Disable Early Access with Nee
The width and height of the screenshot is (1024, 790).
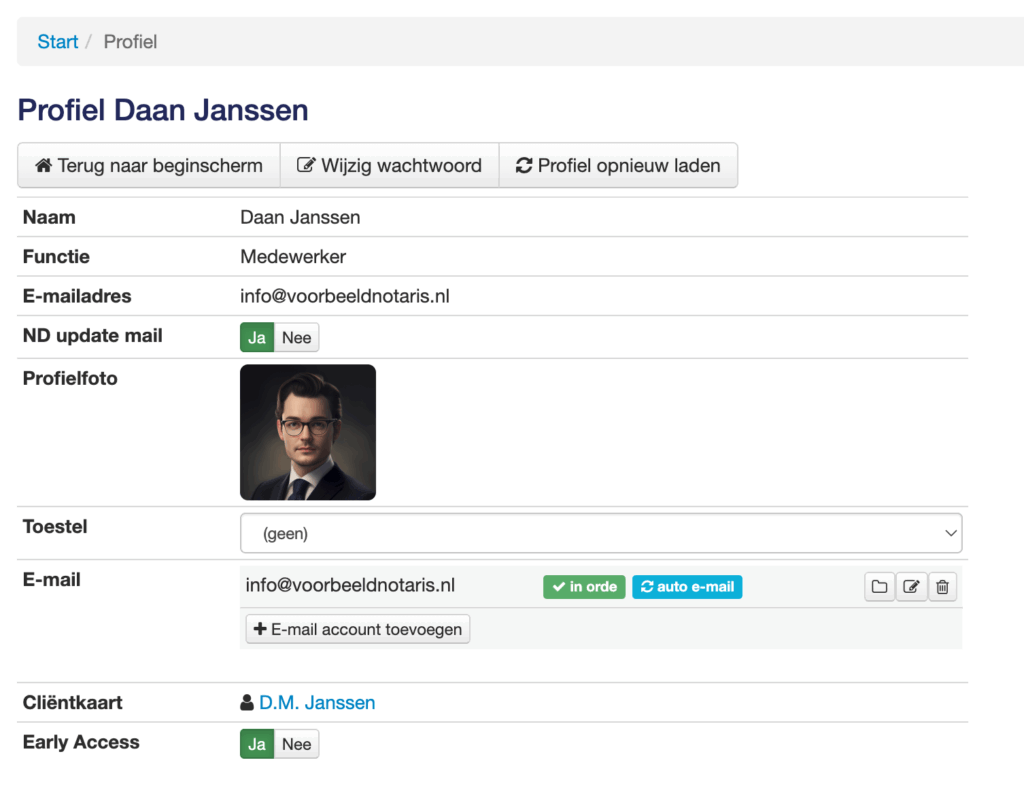click(x=297, y=744)
